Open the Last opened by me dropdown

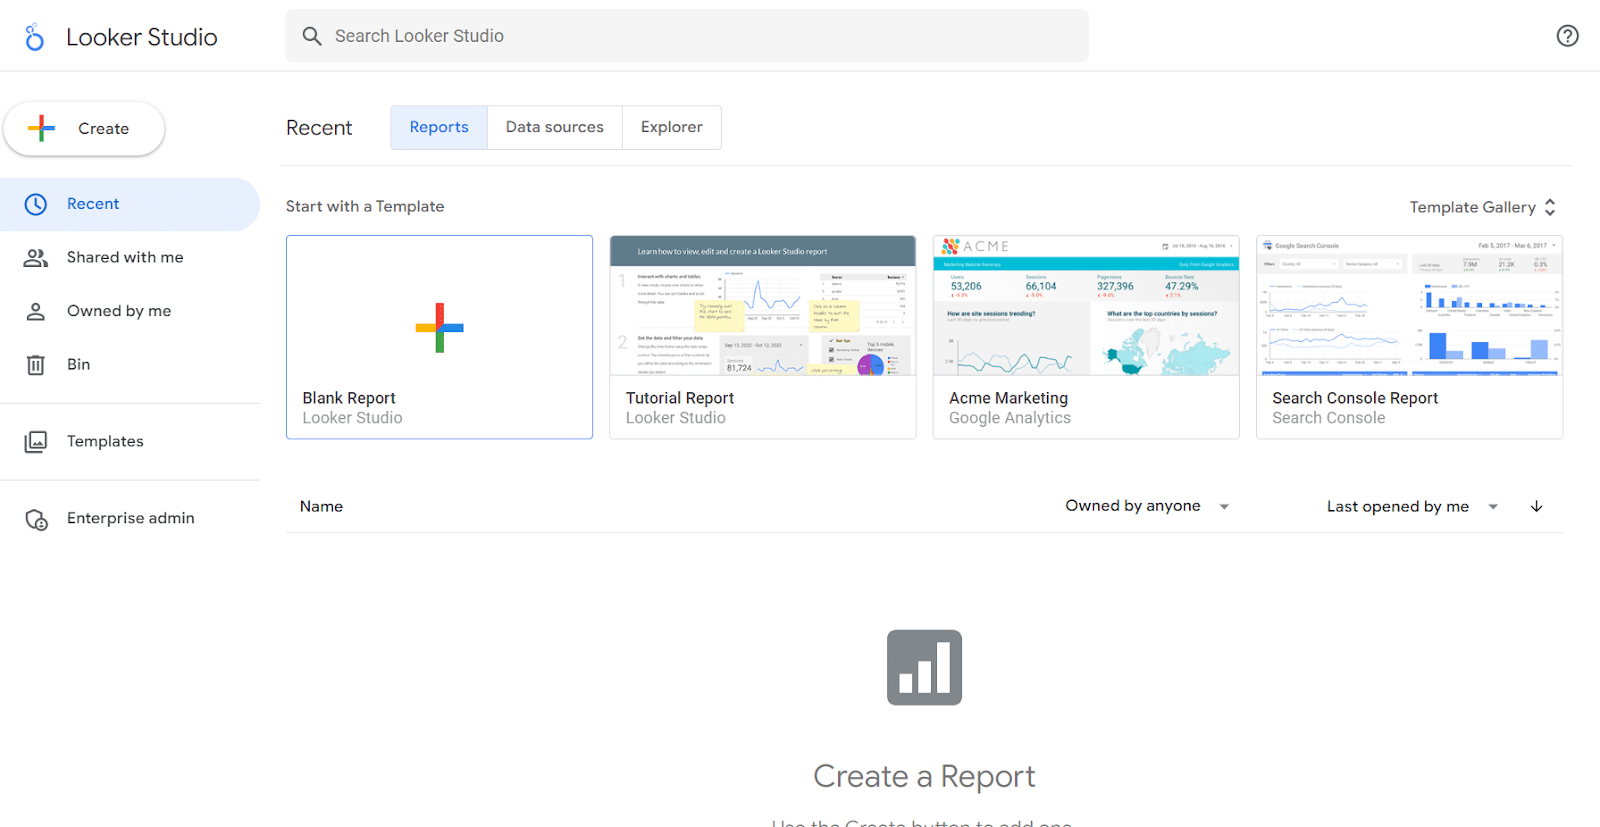(1412, 507)
